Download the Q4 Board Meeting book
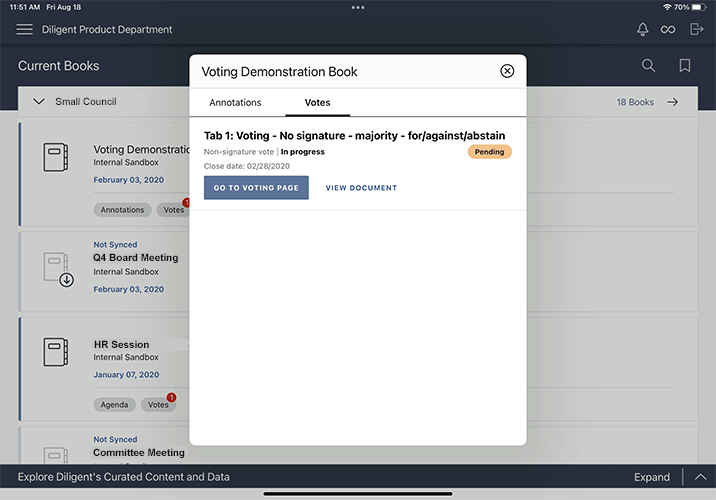Viewport: 716px width, 500px height. pos(56,267)
